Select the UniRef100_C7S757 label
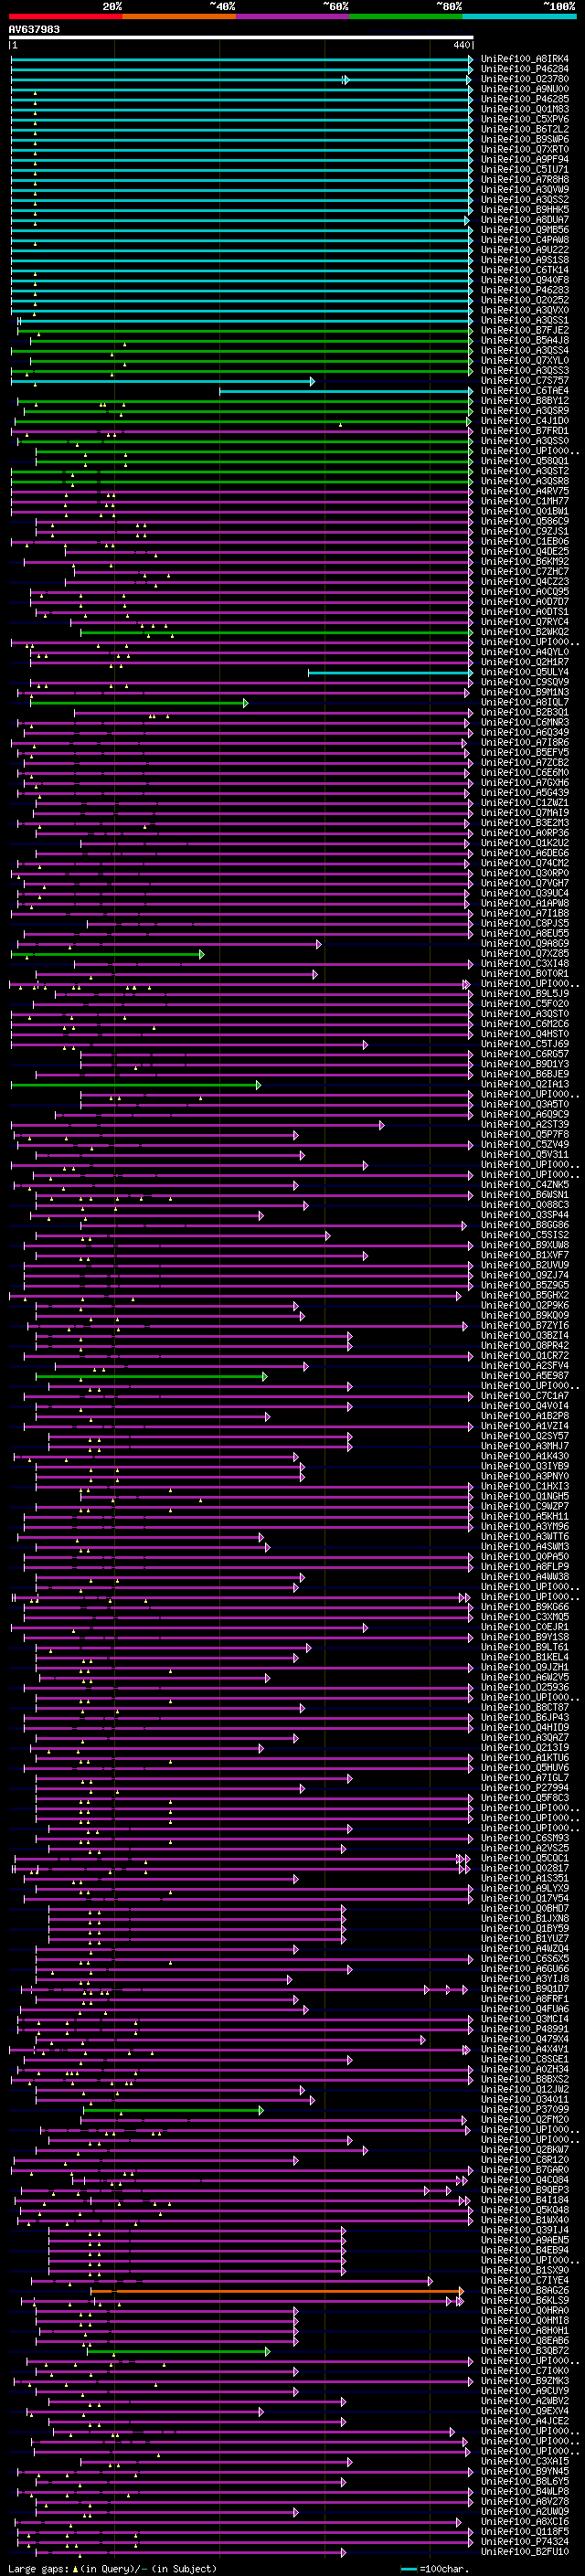585x2576 pixels. tap(525, 381)
